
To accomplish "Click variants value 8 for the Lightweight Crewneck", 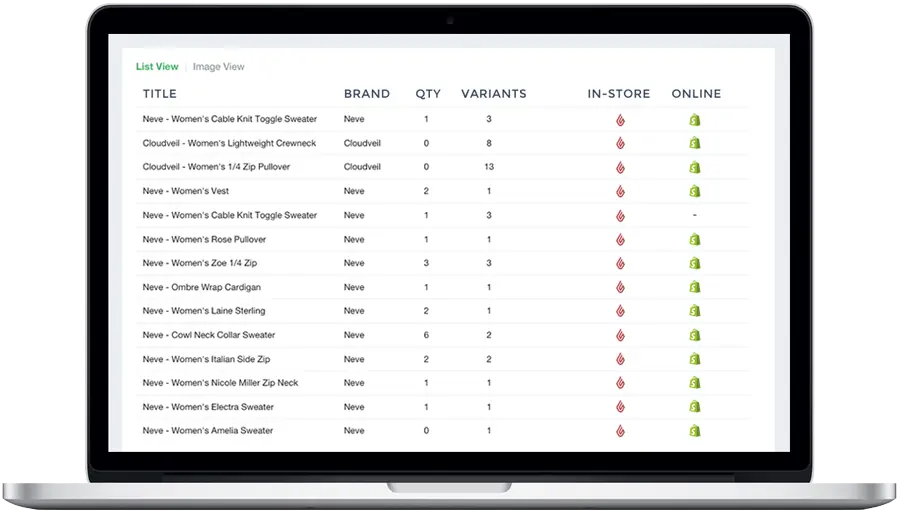I will (489, 143).
